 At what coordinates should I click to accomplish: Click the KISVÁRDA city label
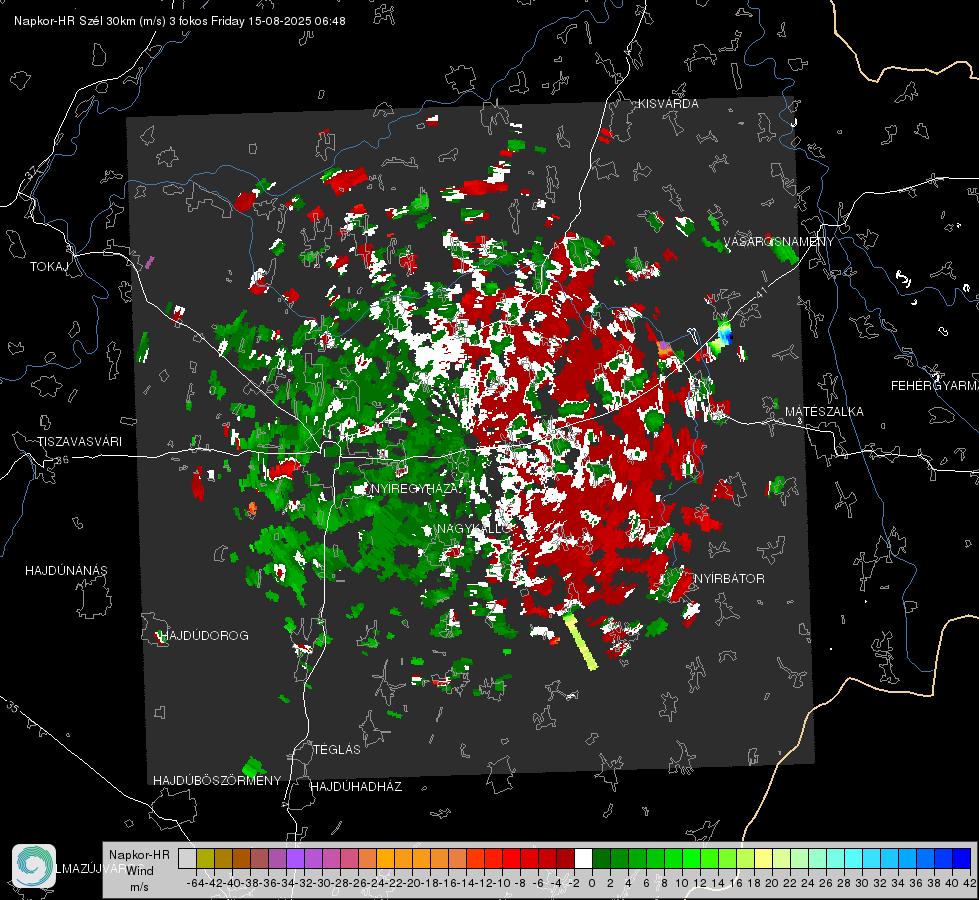(668, 104)
